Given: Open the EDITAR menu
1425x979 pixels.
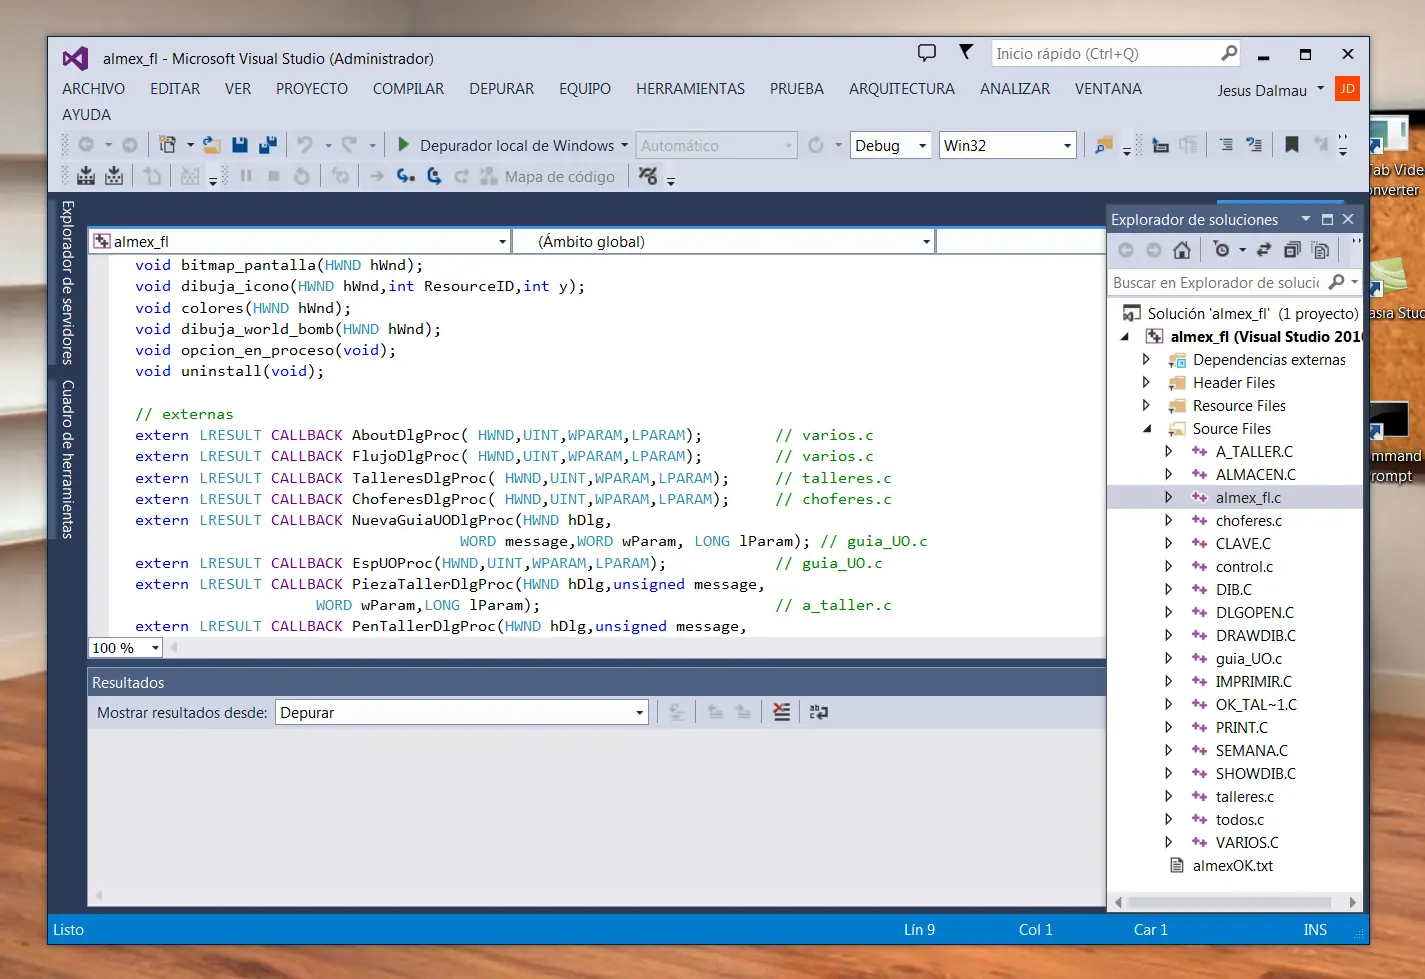Looking at the screenshot, I should click(x=175, y=89).
